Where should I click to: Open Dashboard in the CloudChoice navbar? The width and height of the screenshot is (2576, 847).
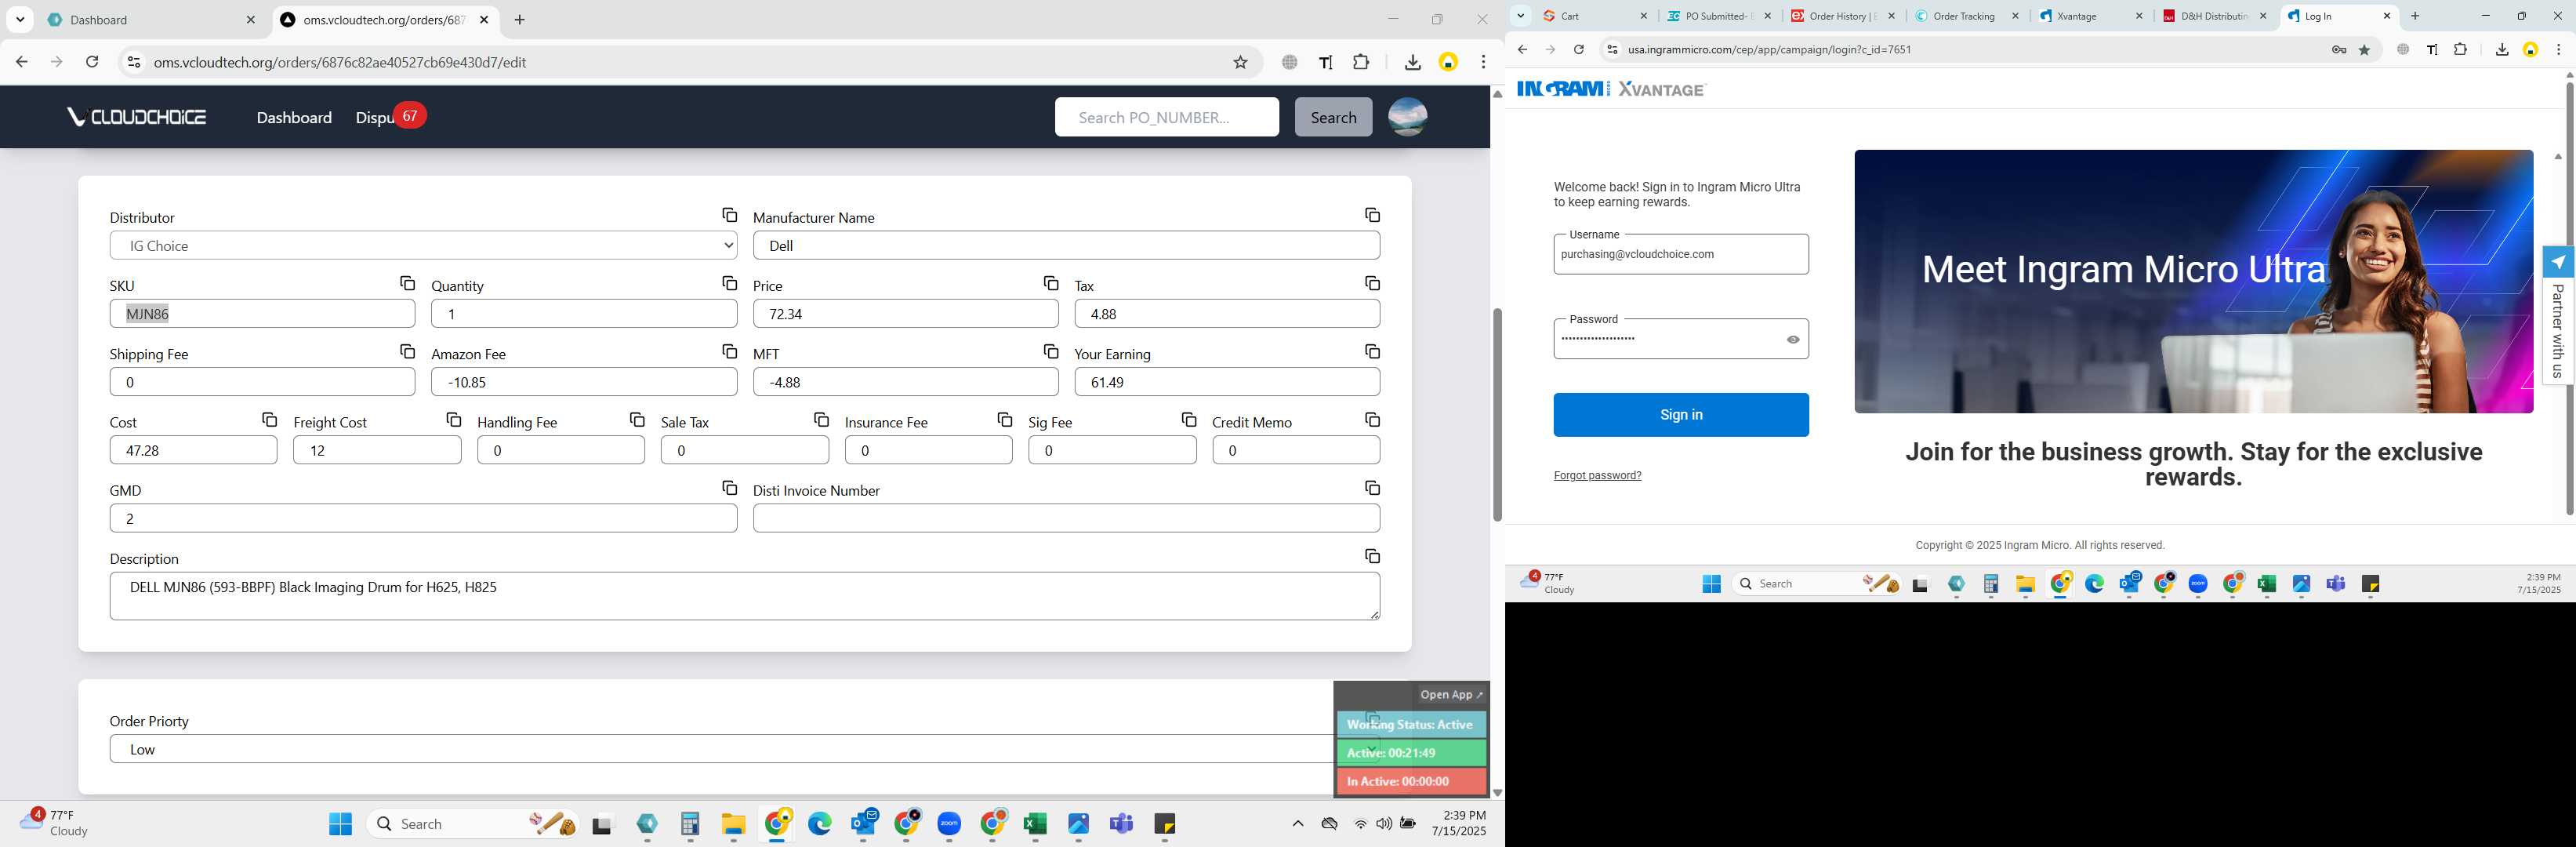[x=294, y=117]
